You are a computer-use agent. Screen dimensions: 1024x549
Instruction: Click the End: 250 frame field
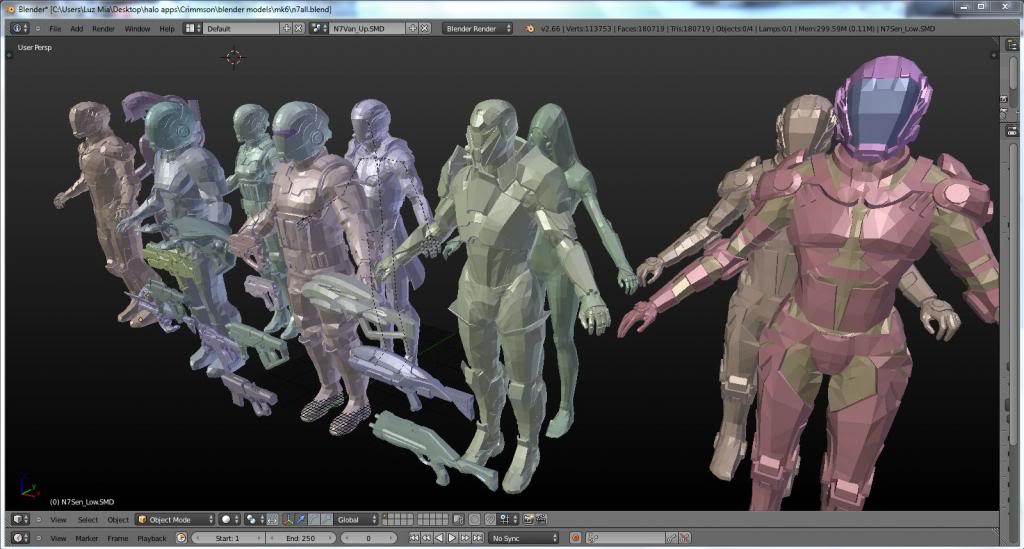tap(301, 538)
